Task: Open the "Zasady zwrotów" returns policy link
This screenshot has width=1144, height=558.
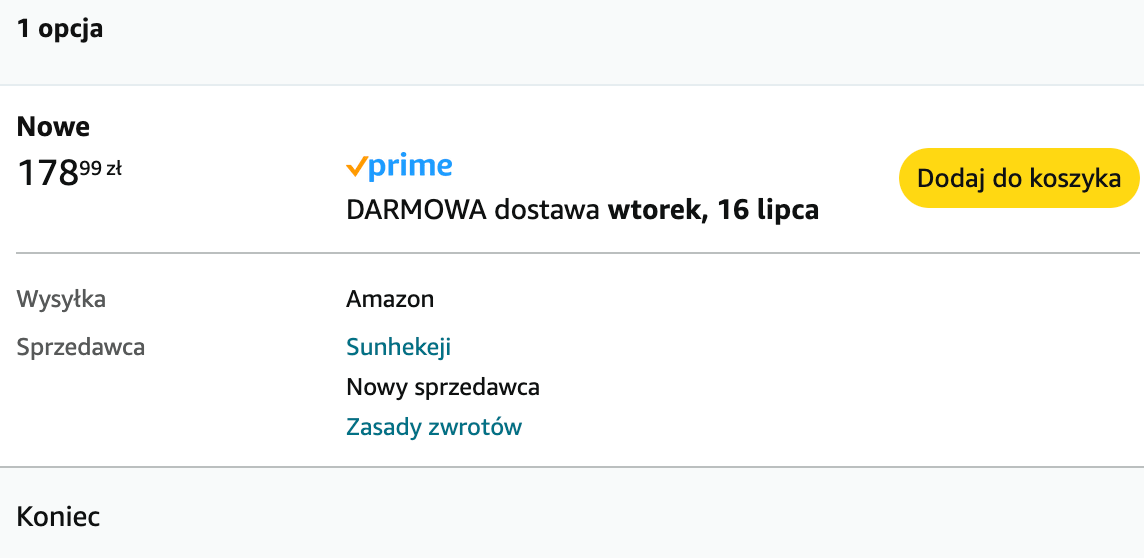Action: click(434, 426)
